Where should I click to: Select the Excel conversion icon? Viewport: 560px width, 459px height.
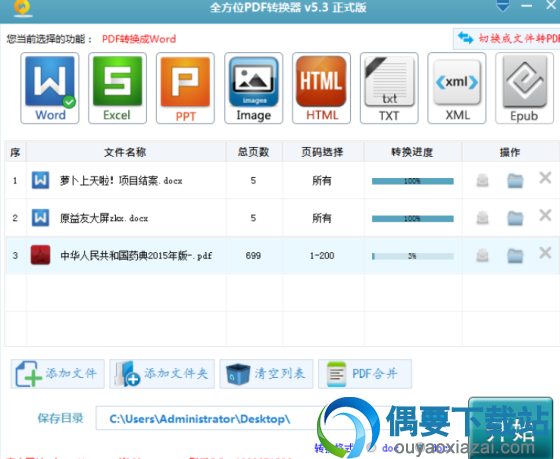pyautogui.click(x=118, y=88)
